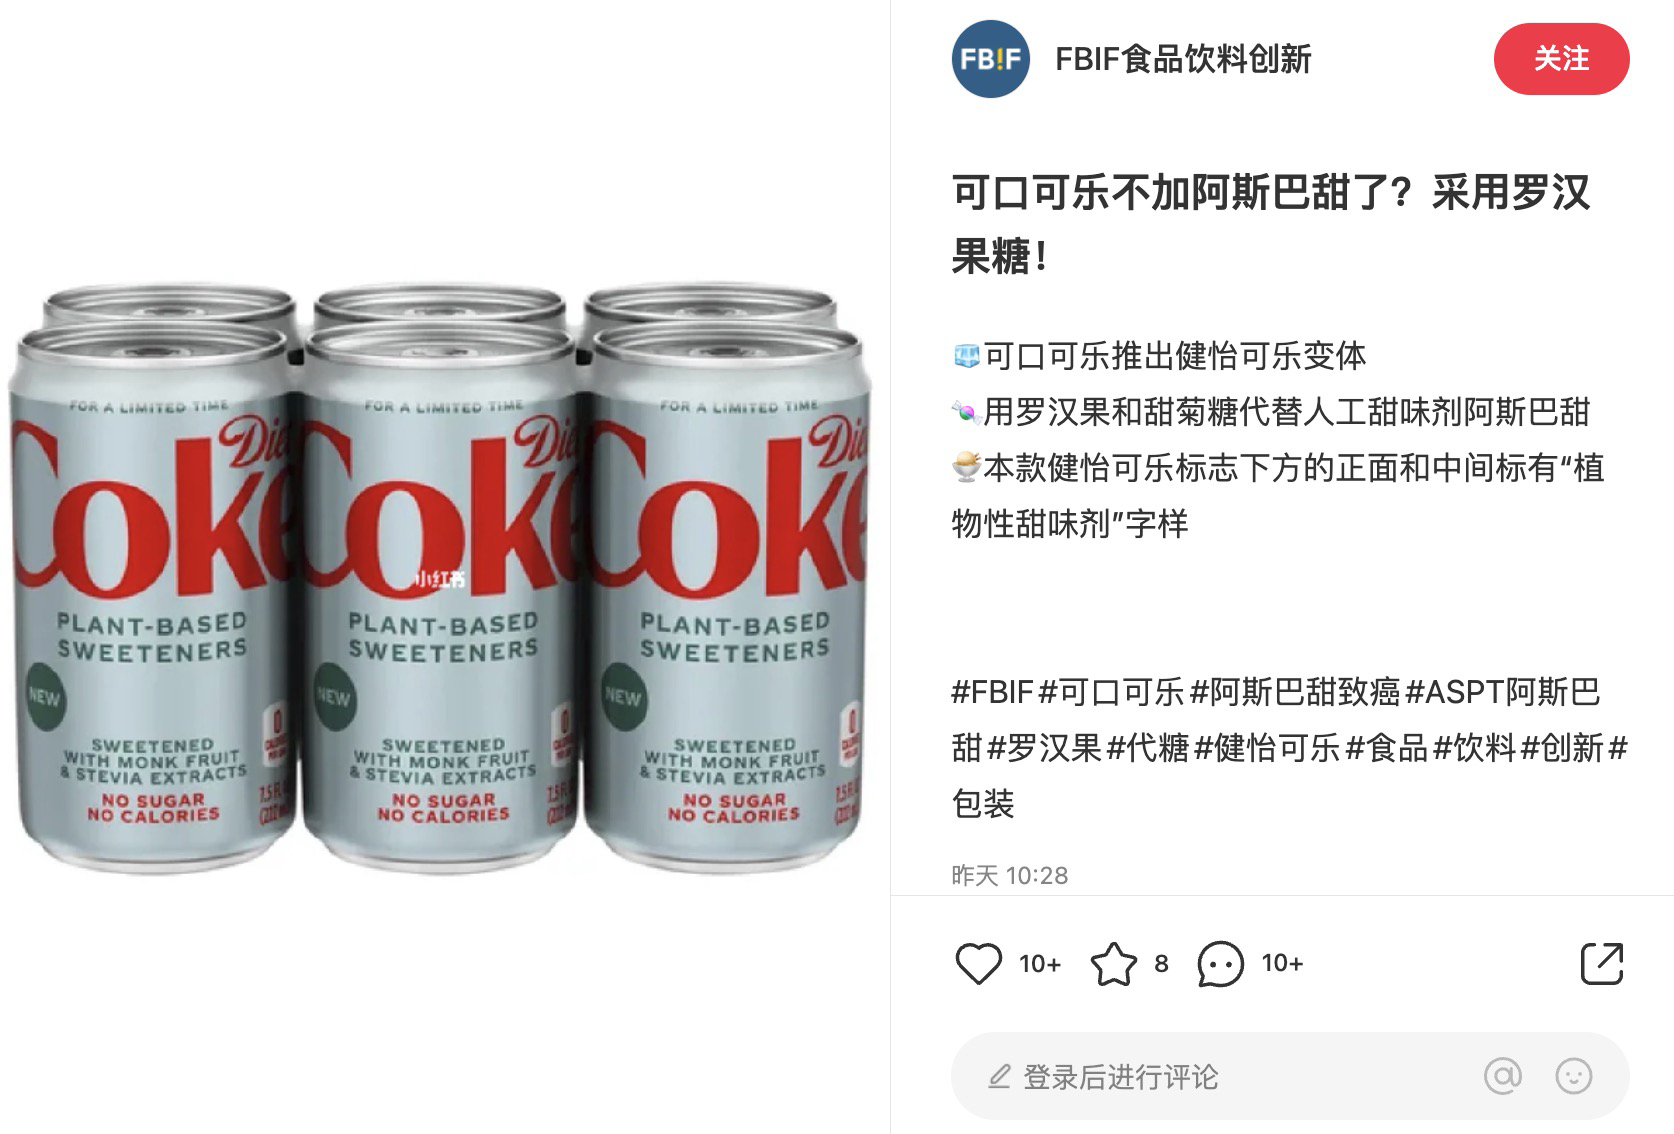Viewport: 1674px width, 1134px height.
Task: Open the #可口可乐 hashtag
Action: tap(1112, 691)
